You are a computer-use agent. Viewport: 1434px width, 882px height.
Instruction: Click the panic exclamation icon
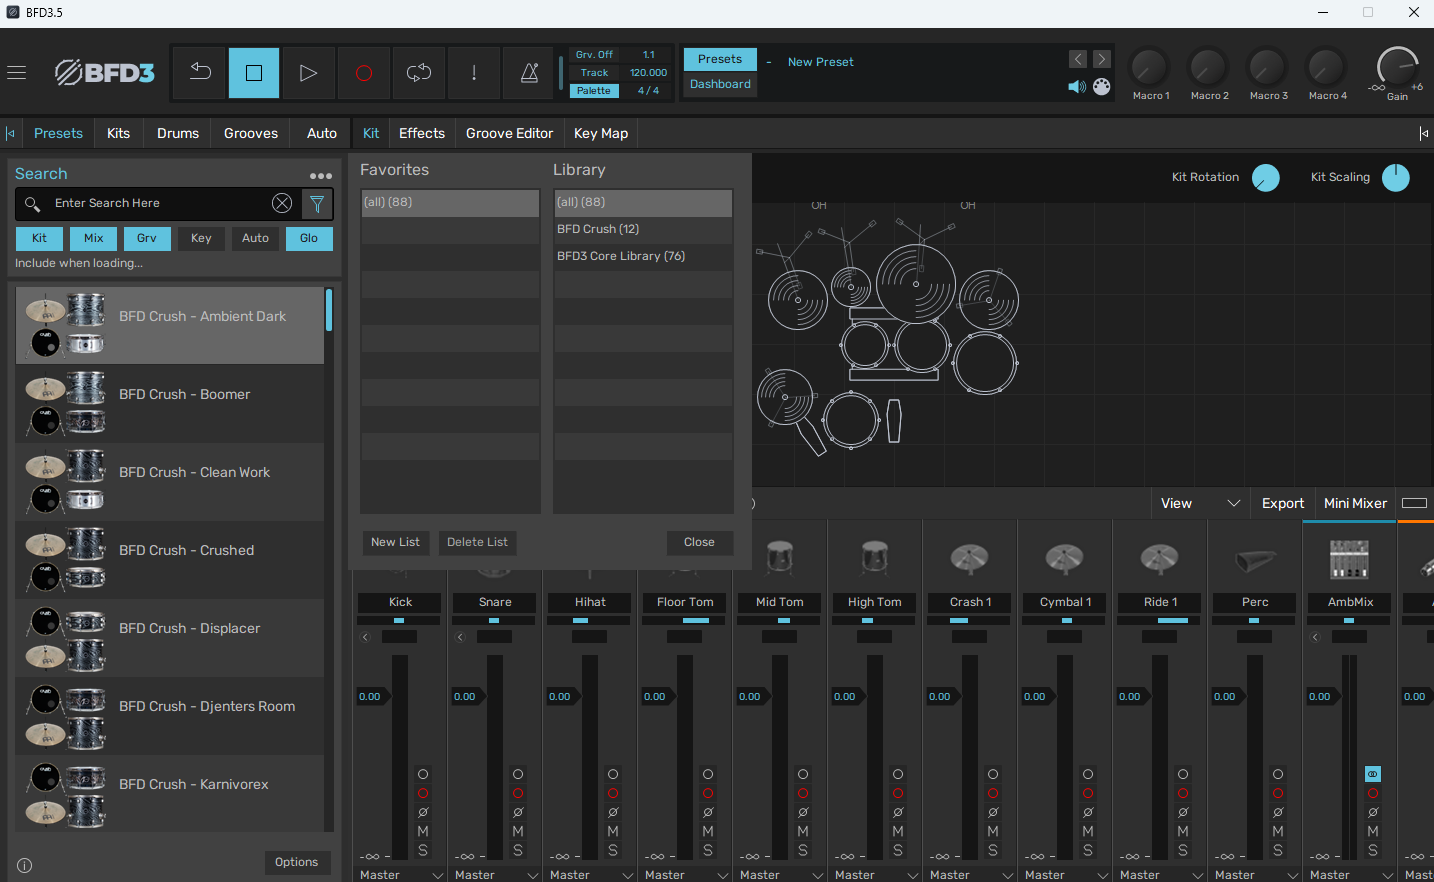point(474,72)
